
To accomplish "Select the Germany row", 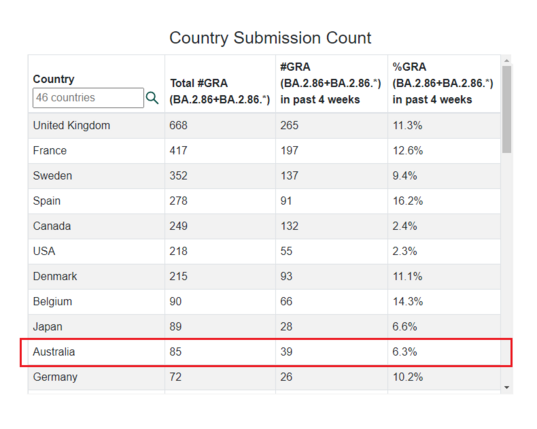I will tap(264, 377).
